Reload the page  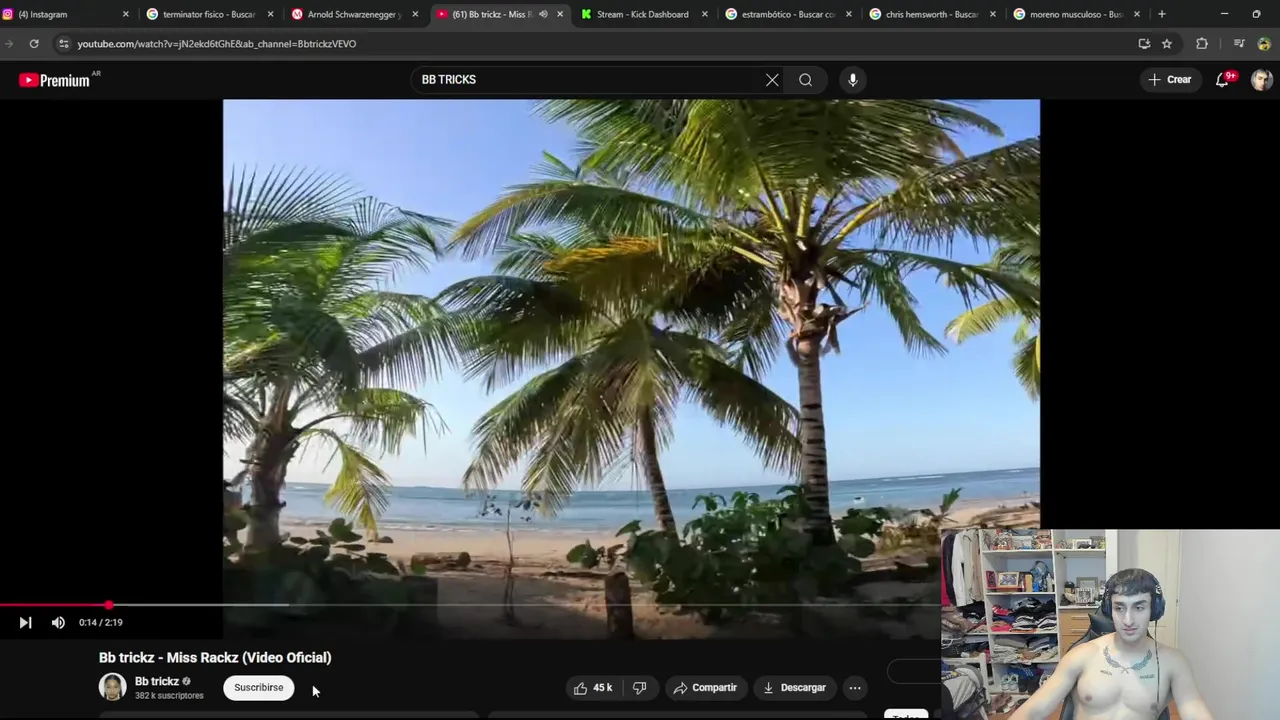(33, 44)
